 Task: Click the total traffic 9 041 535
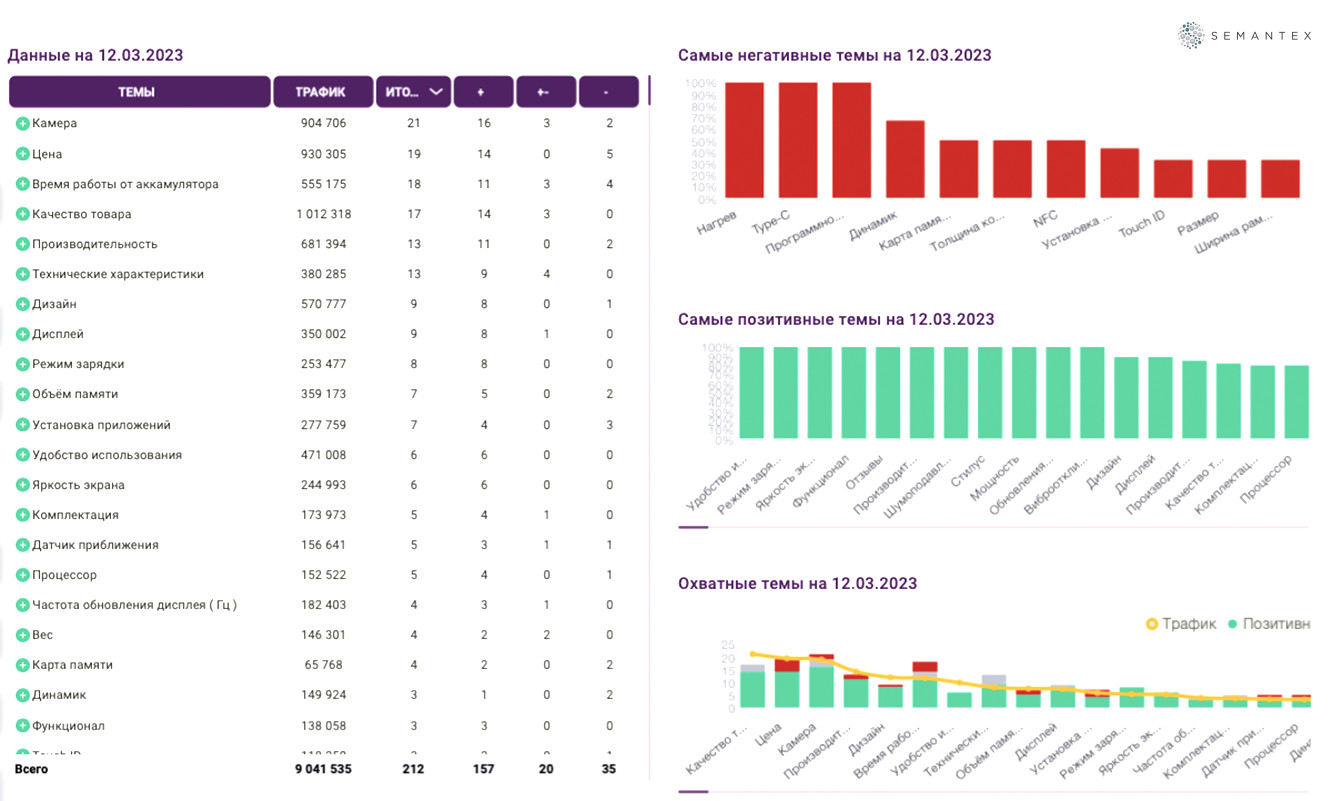click(323, 769)
